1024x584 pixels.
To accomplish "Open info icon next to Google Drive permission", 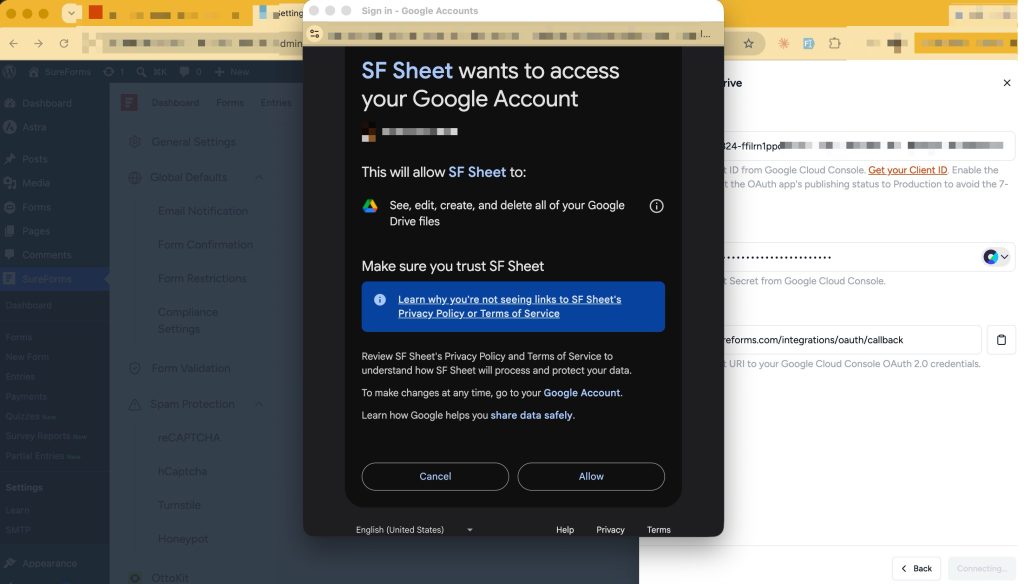I will click(x=656, y=206).
